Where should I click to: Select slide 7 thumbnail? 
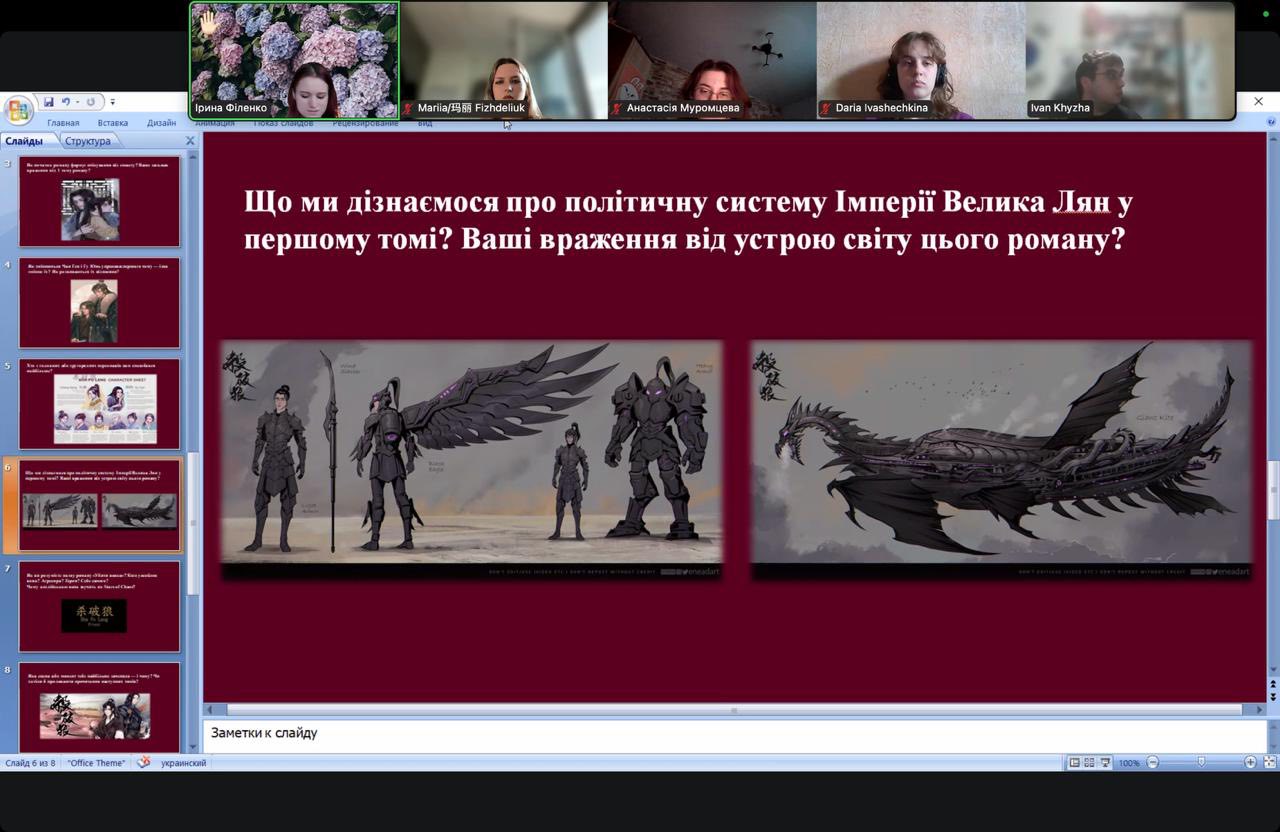(x=99, y=606)
